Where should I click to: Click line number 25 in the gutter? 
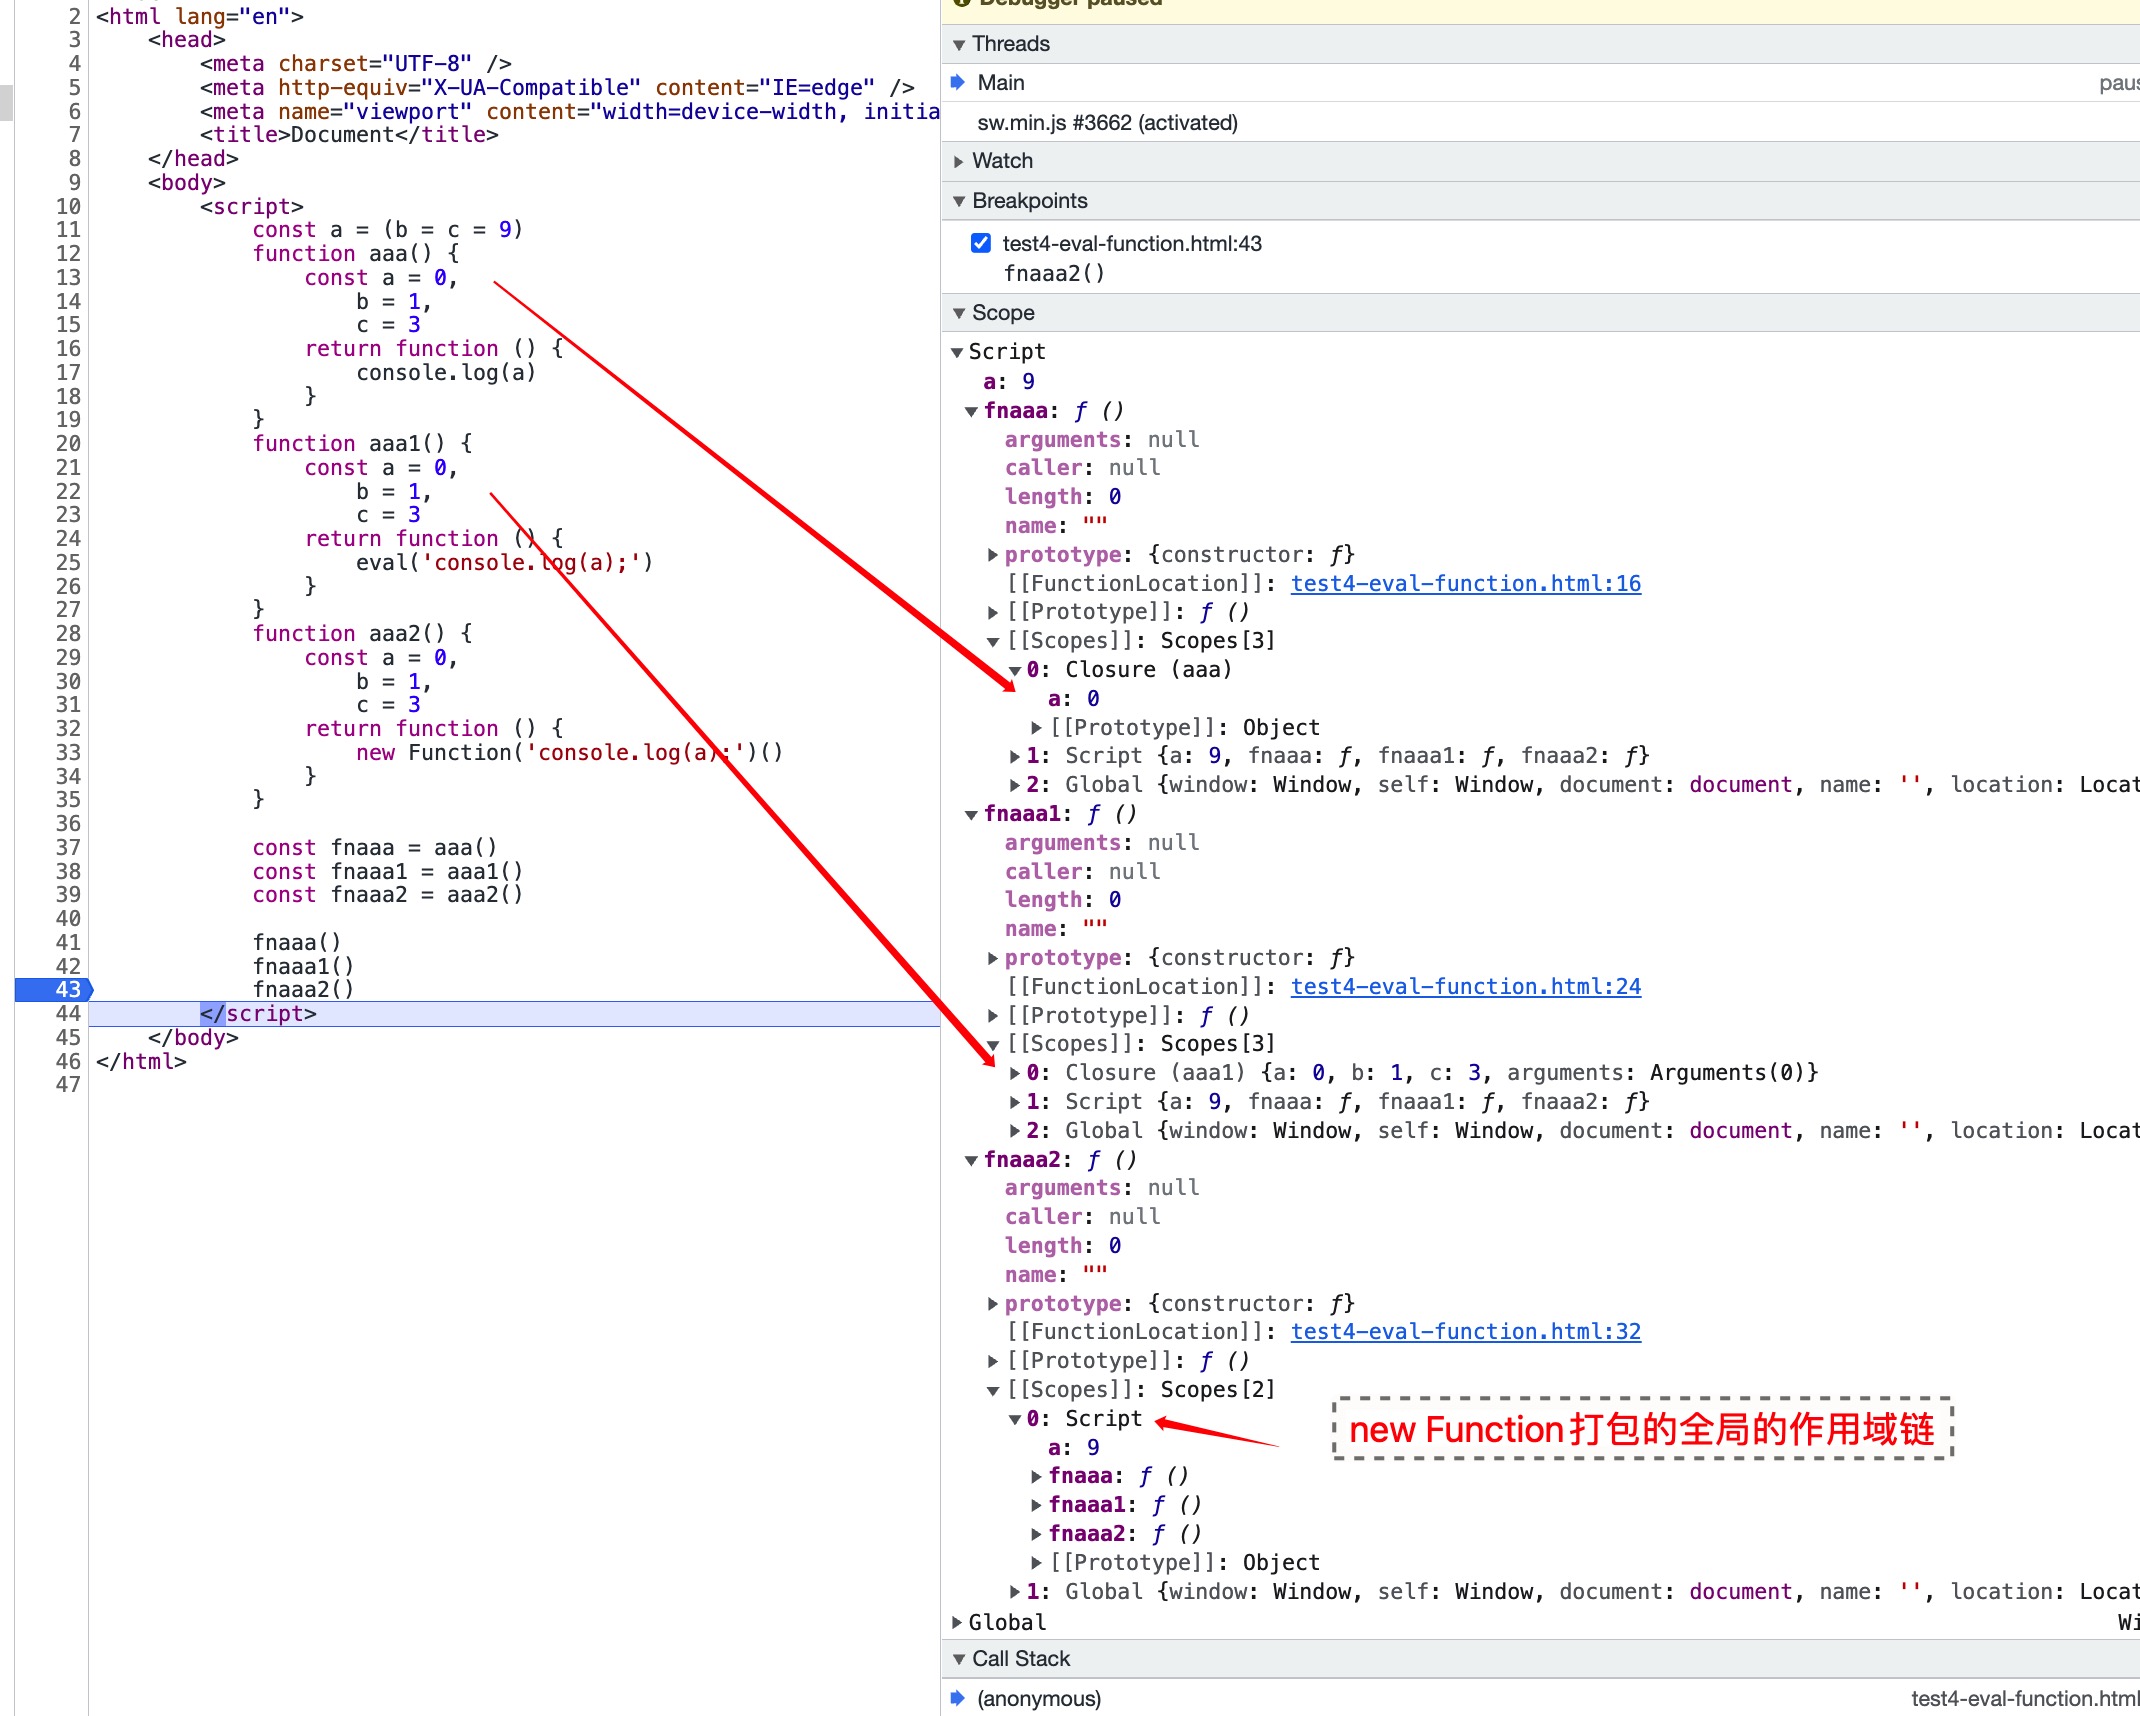68,562
